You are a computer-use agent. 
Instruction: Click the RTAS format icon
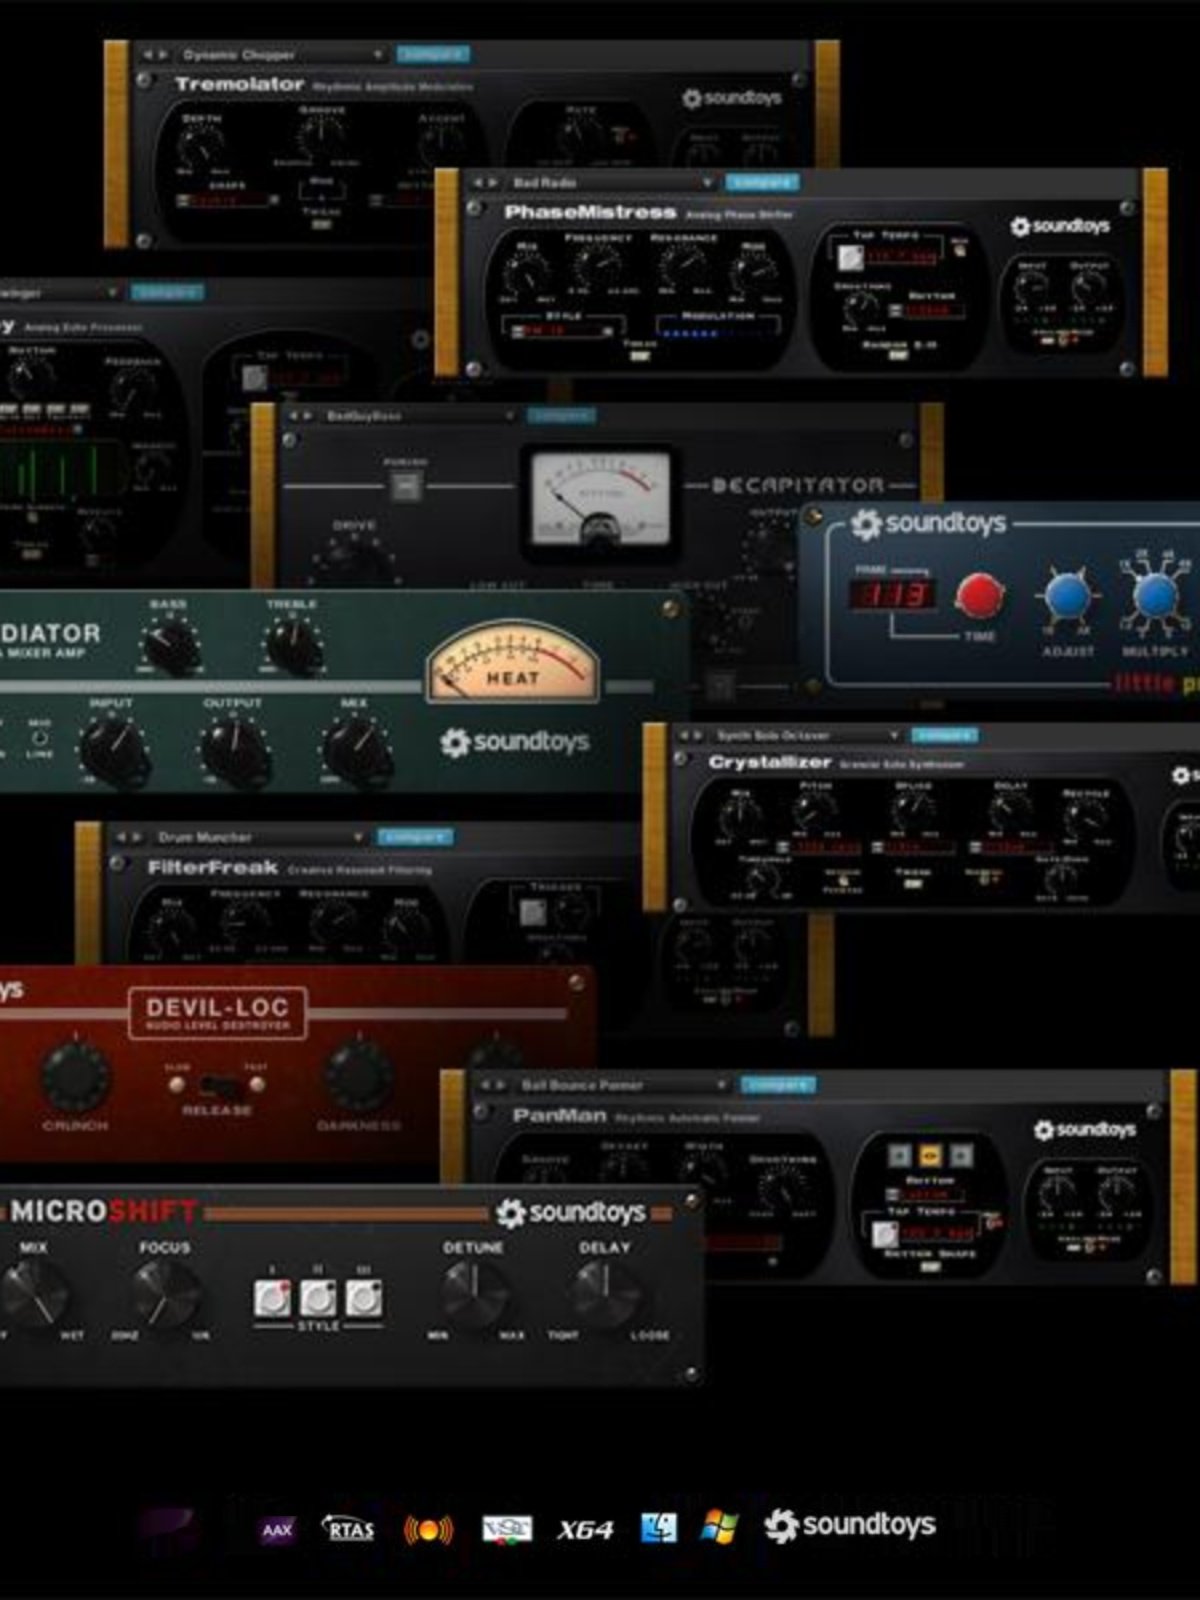pyautogui.click(x=348, y=1529)
